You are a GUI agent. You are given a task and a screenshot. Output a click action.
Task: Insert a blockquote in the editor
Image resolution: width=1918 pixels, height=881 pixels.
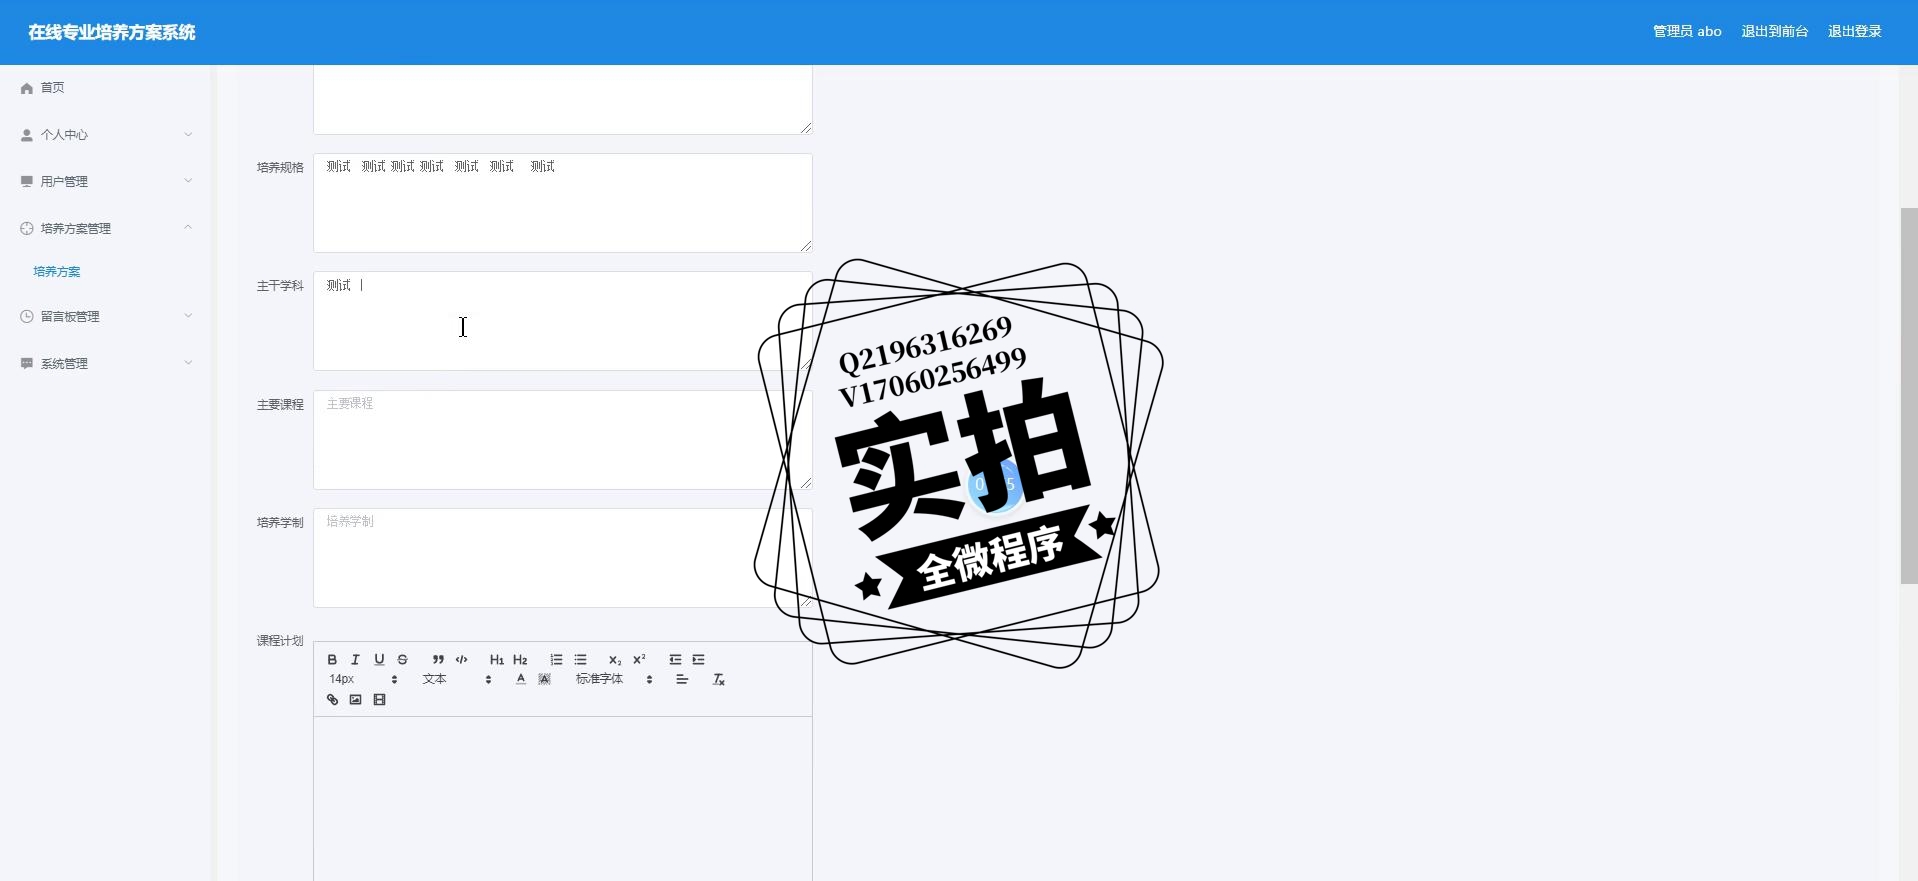click(x=438, y=660)
